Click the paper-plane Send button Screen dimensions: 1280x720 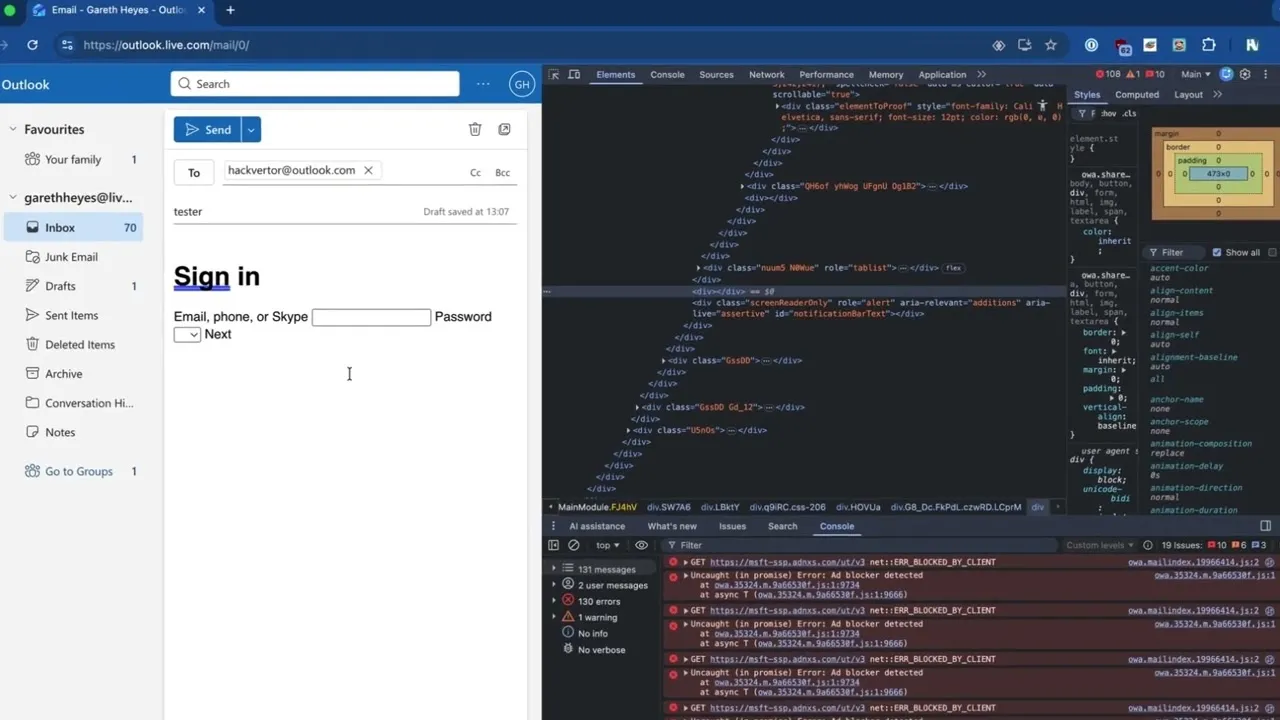tap(208, 130)
